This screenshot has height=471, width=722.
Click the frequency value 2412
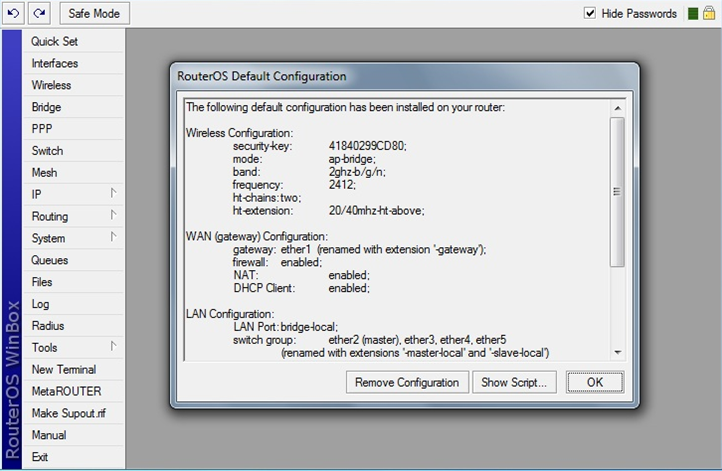coord(342,185)
